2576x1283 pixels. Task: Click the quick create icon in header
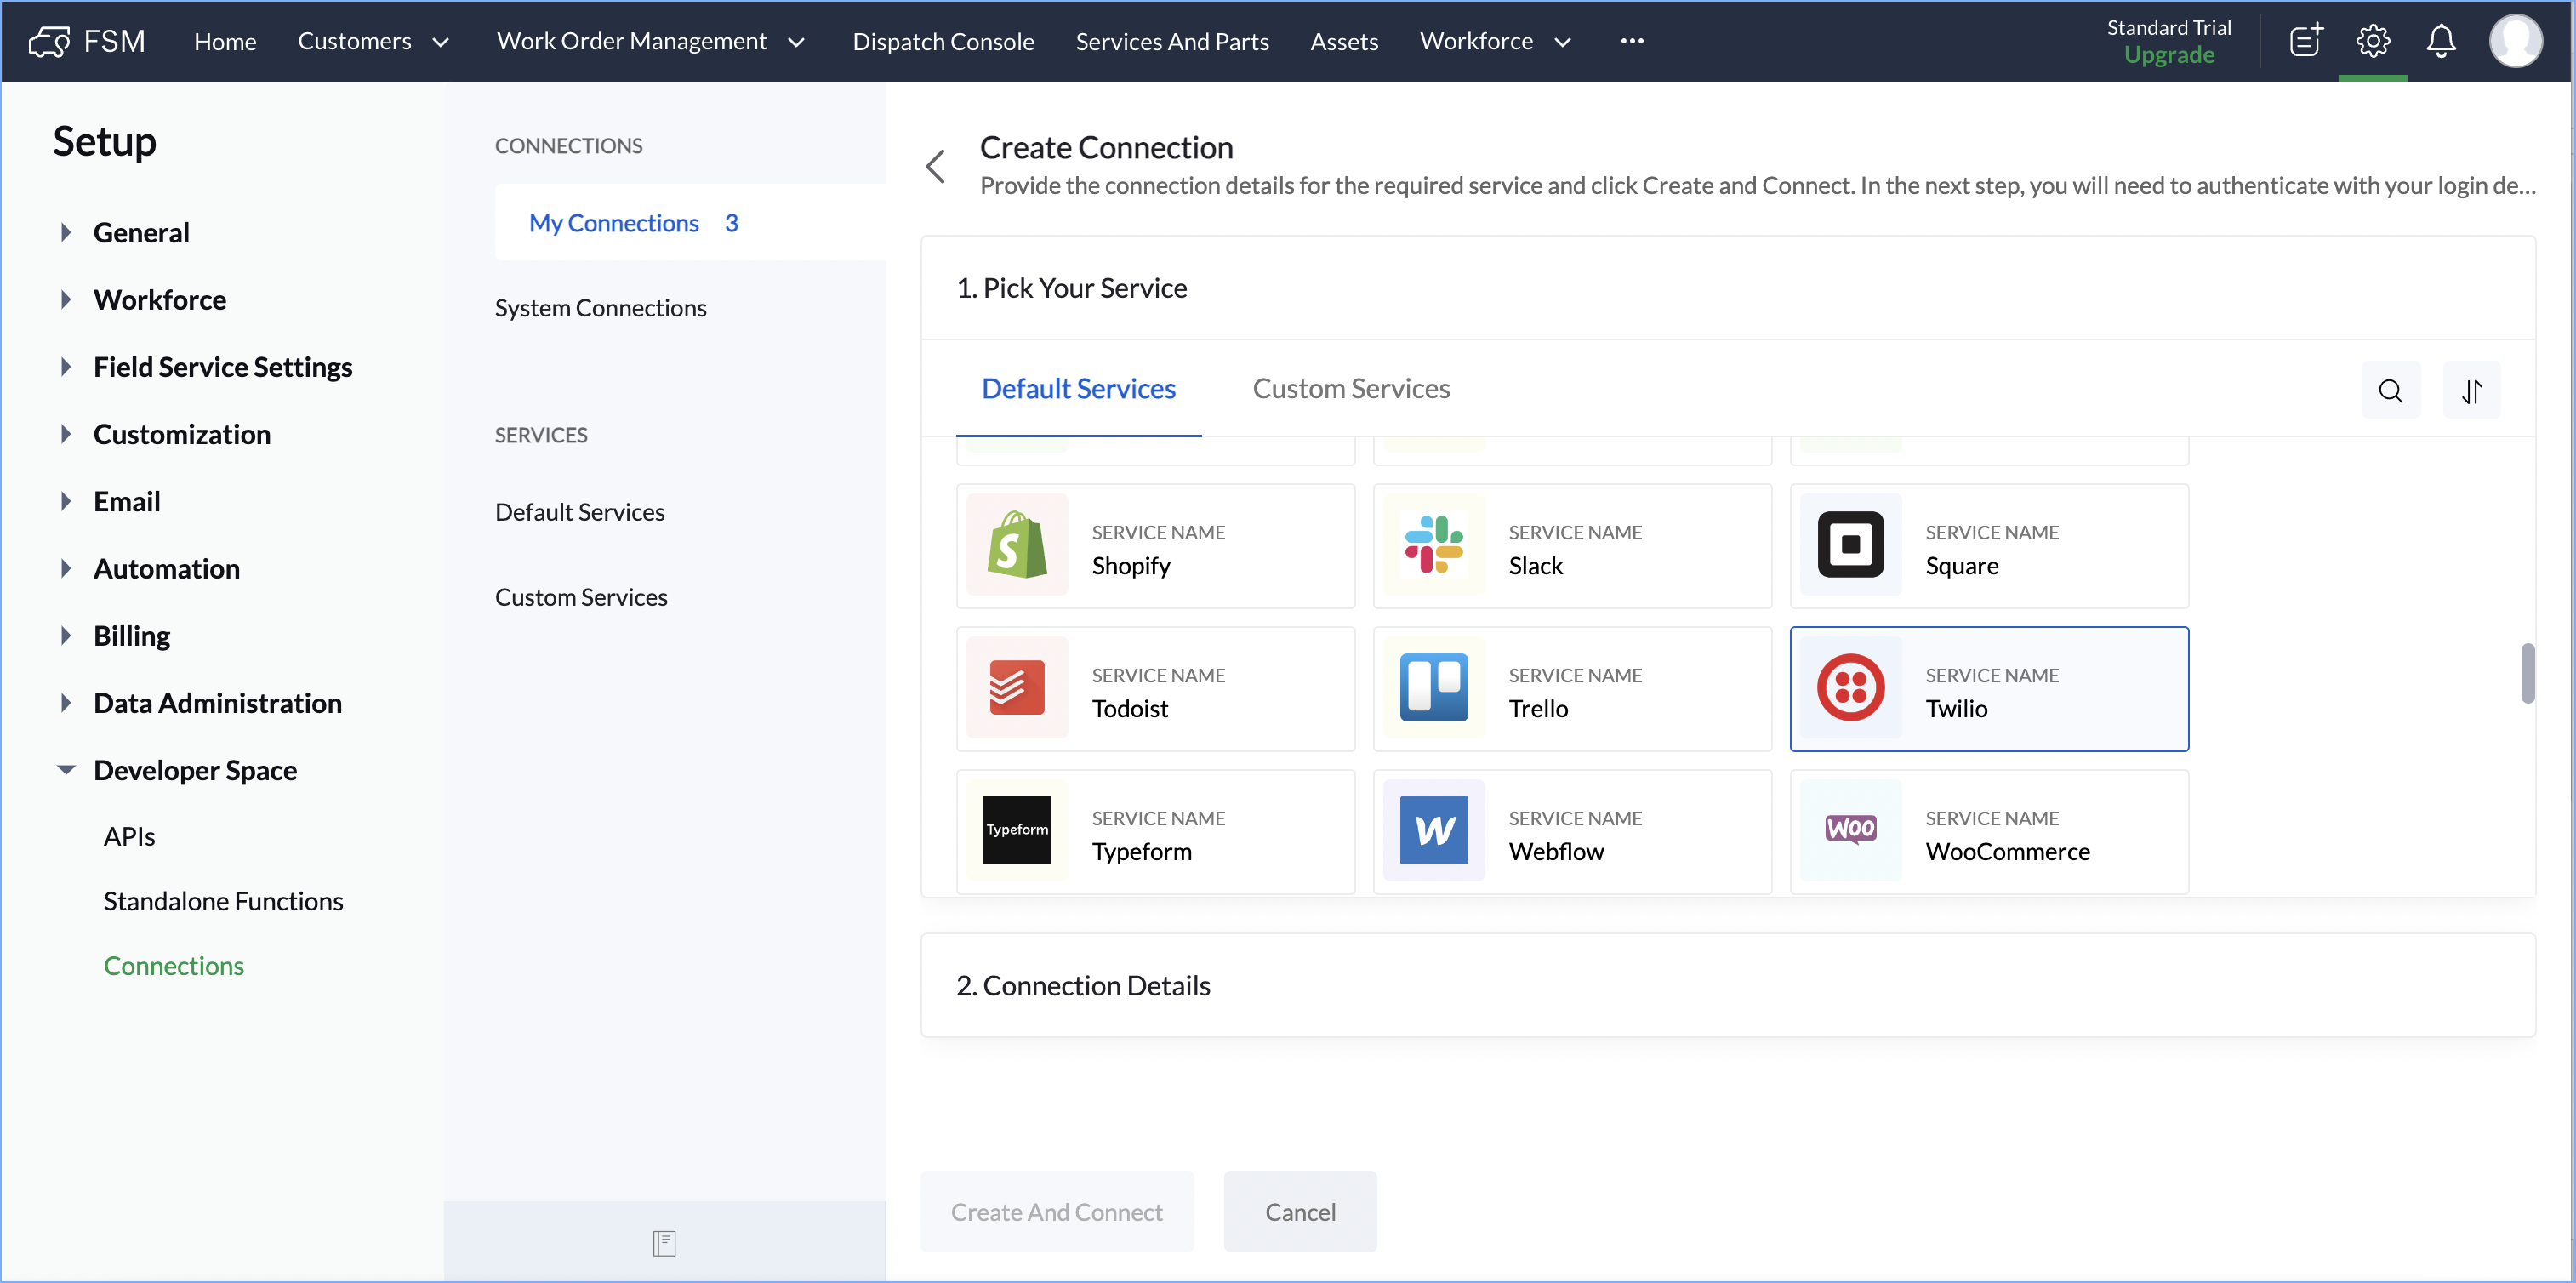(2305, 41)
